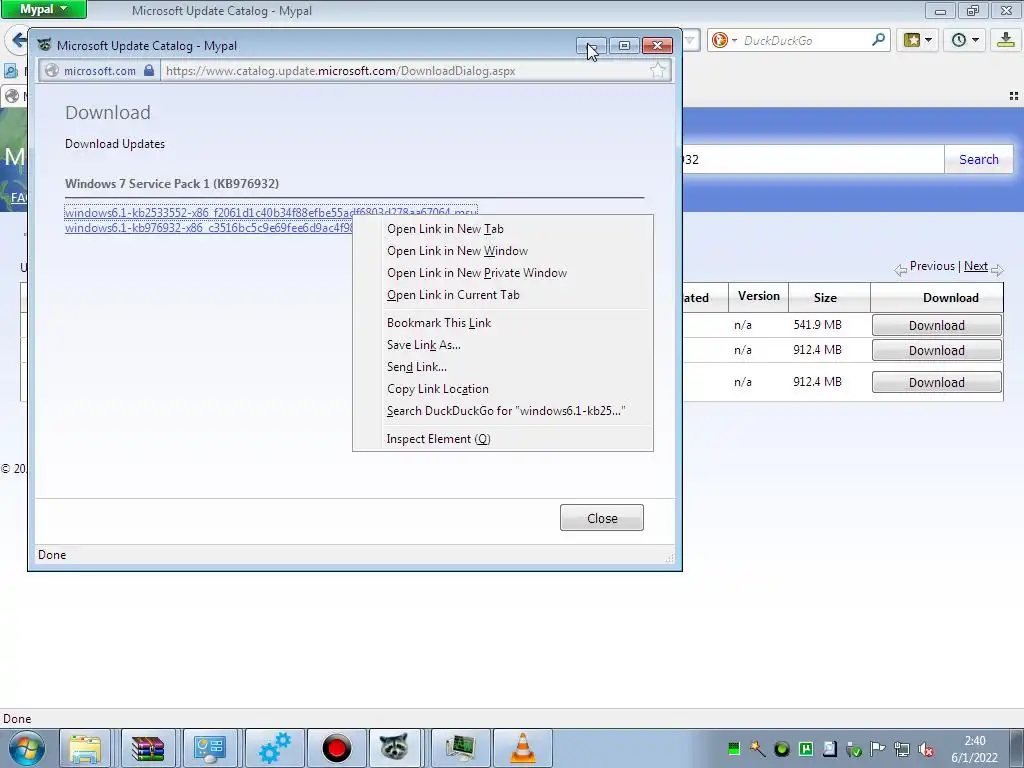Choose Search DuckDuckGo for windows6.1-kb25...
Image resolution: width=1024 pixels, height=768 pixels.
click(502, 411)
